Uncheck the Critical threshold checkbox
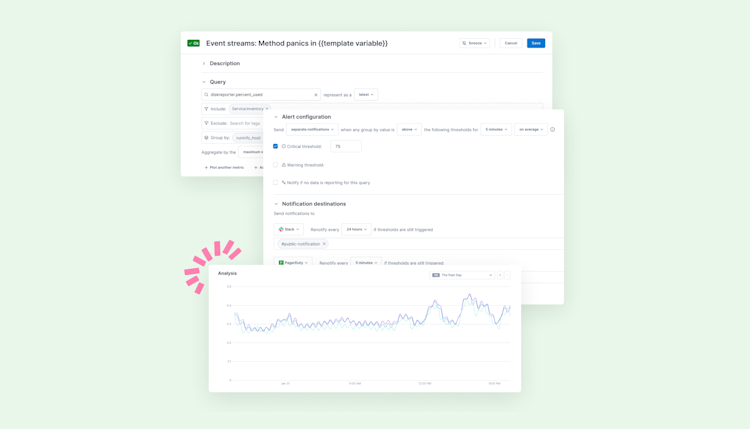 point(276,146)
